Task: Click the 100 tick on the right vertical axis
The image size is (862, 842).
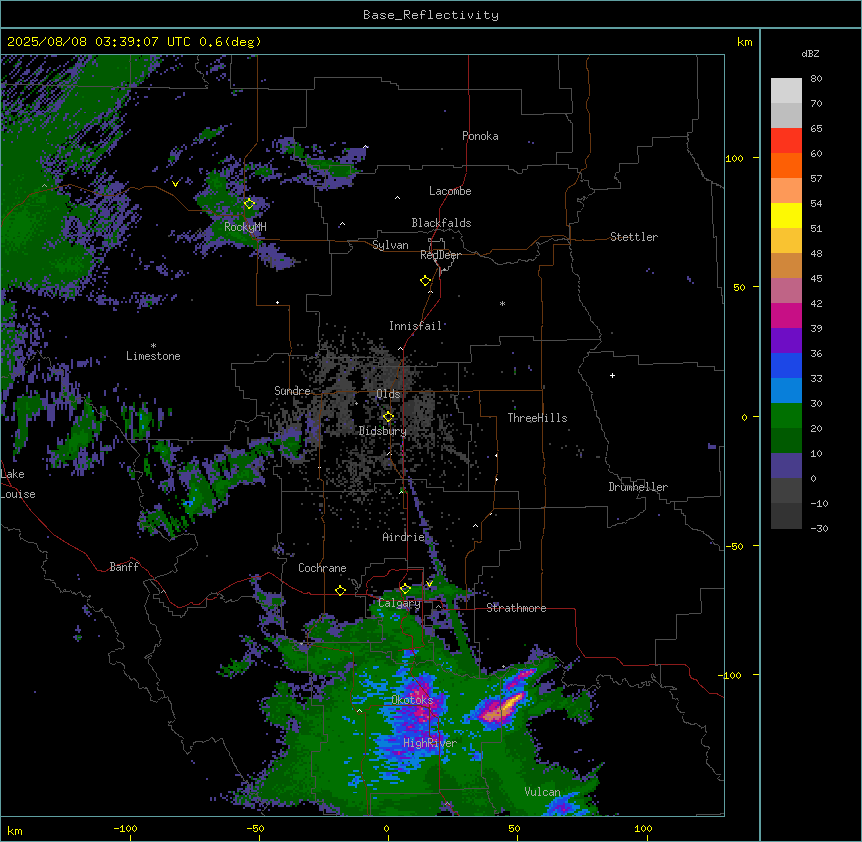Action: 734,158
